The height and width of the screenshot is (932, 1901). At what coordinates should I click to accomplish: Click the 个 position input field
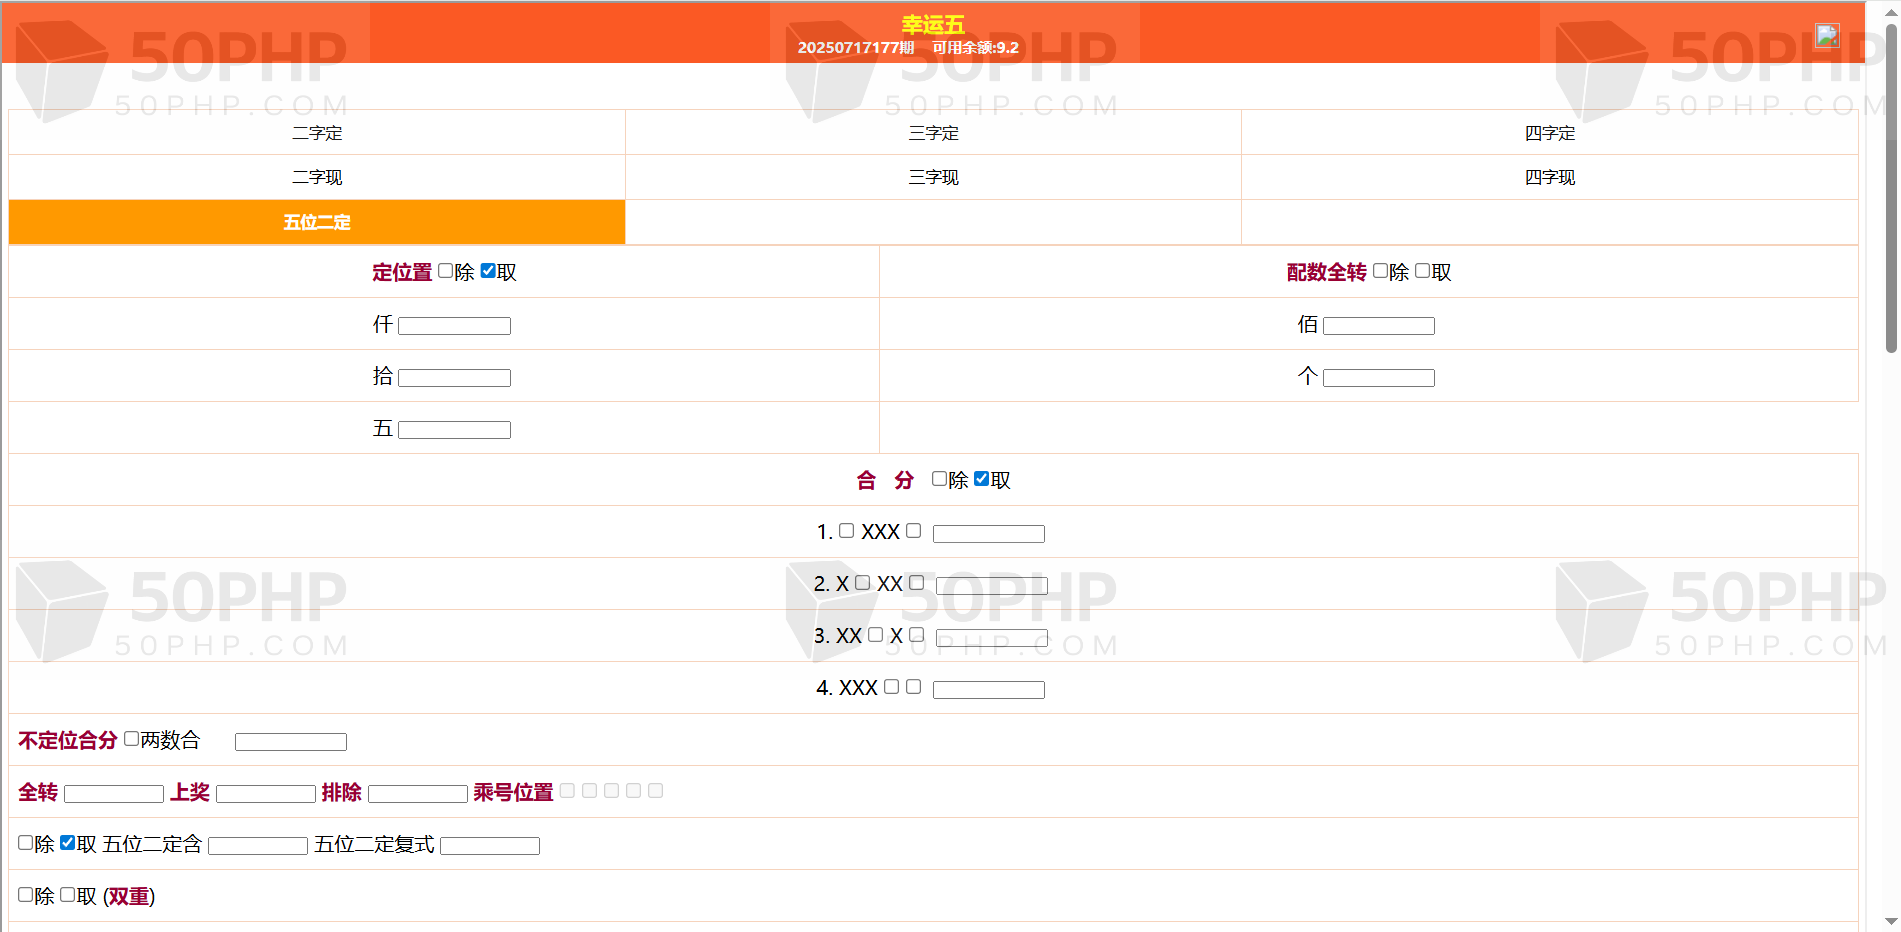click(1378, 378)
